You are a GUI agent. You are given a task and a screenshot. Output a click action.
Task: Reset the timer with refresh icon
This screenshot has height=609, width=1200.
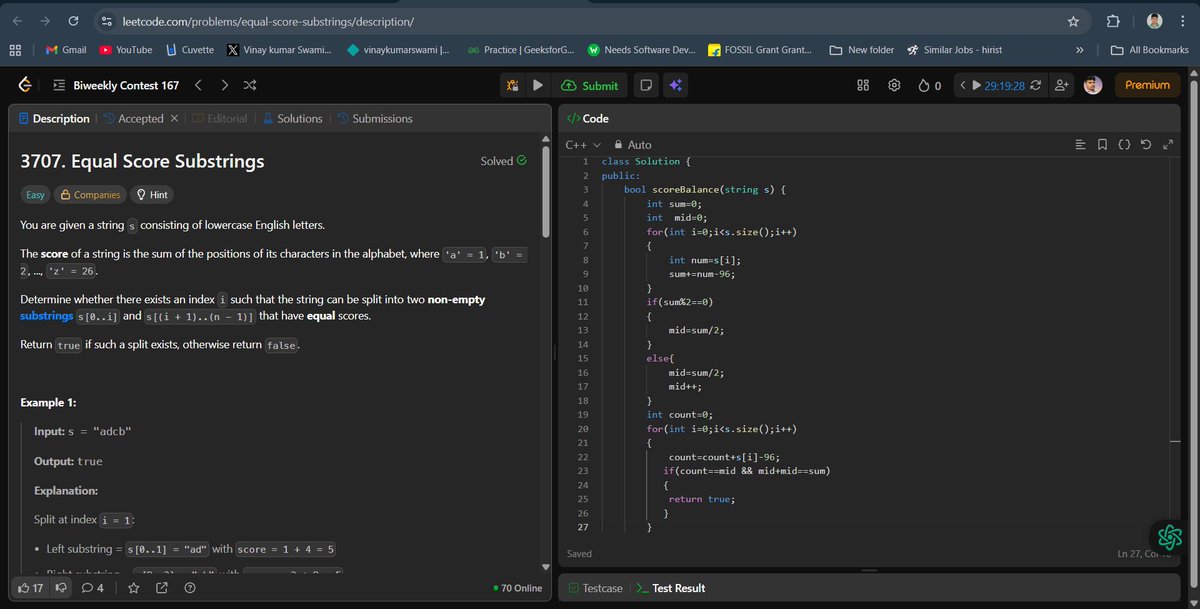click(x=1035, y=86)
